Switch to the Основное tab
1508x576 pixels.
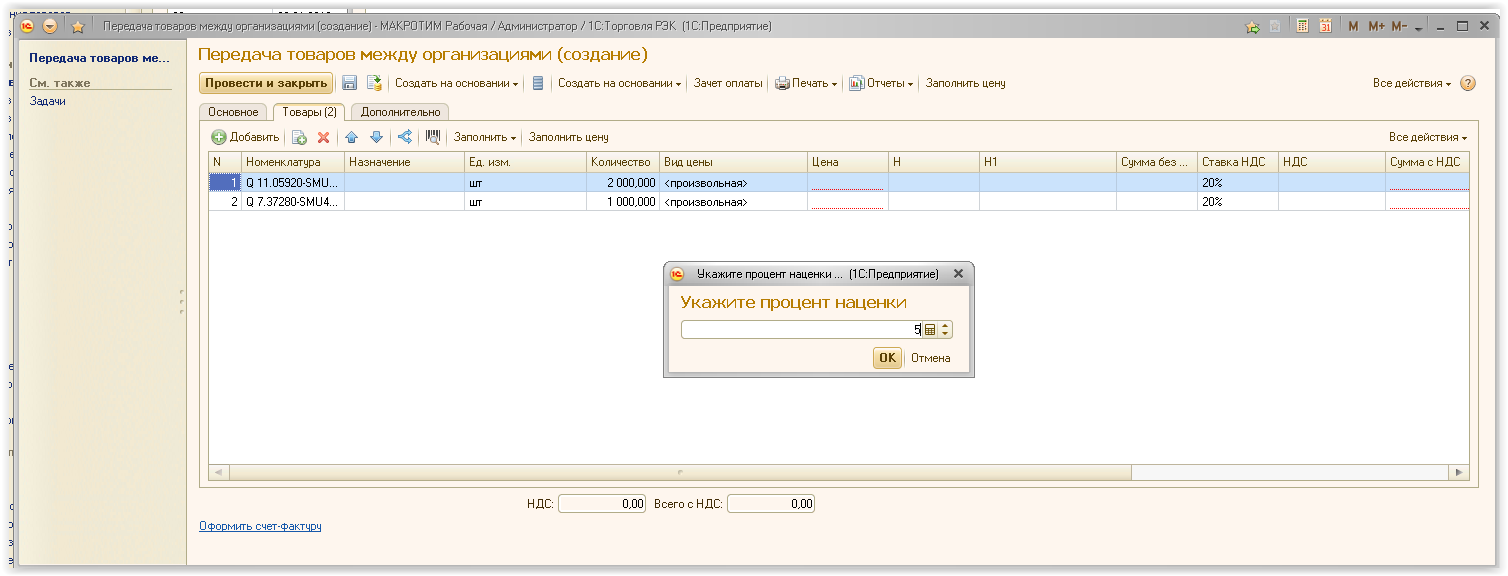(x=234, y=112)
